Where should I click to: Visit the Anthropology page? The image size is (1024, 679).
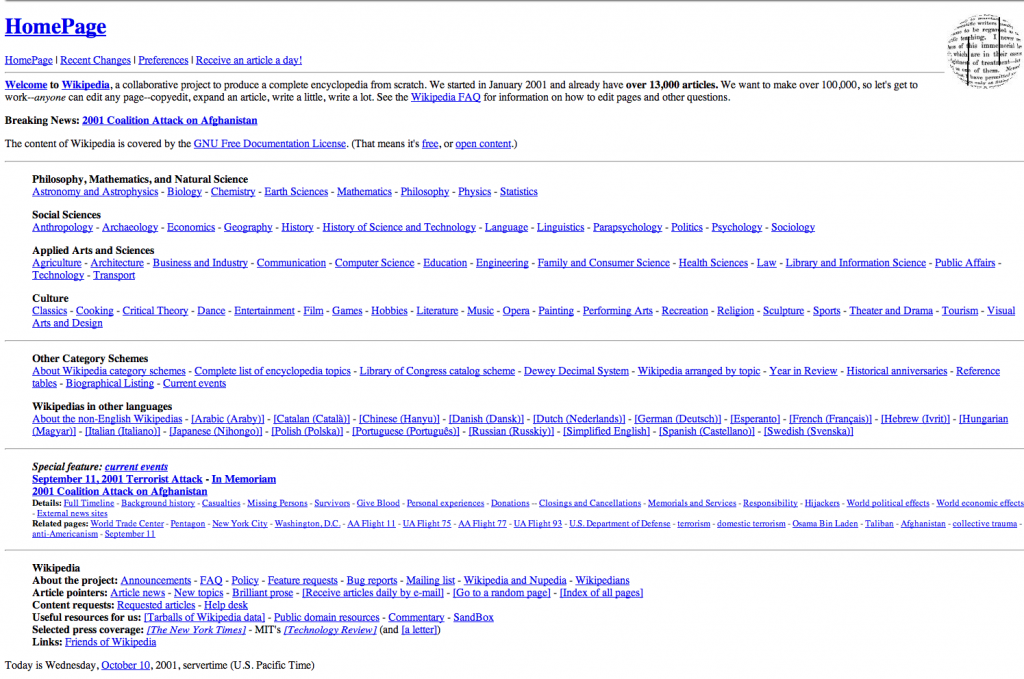pos(63,227)
